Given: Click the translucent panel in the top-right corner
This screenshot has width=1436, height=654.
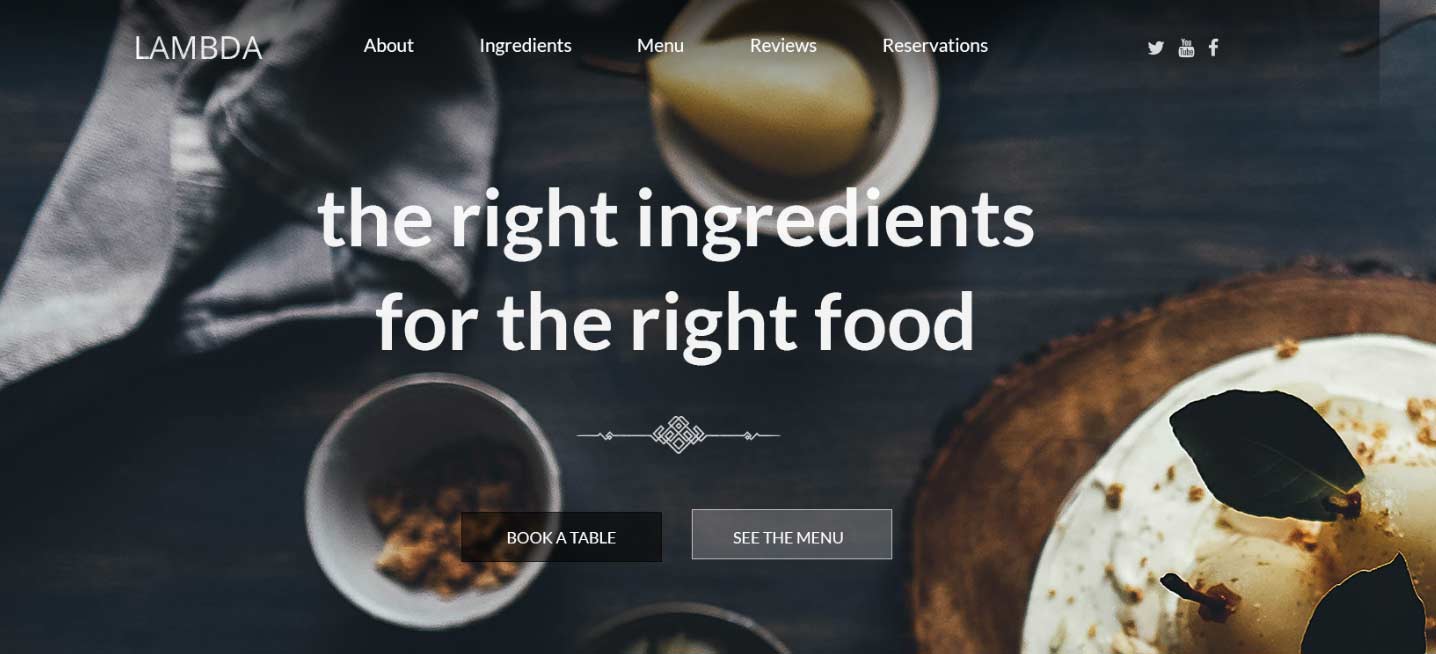Looking at the screenshot, I should coord(1407,50).
